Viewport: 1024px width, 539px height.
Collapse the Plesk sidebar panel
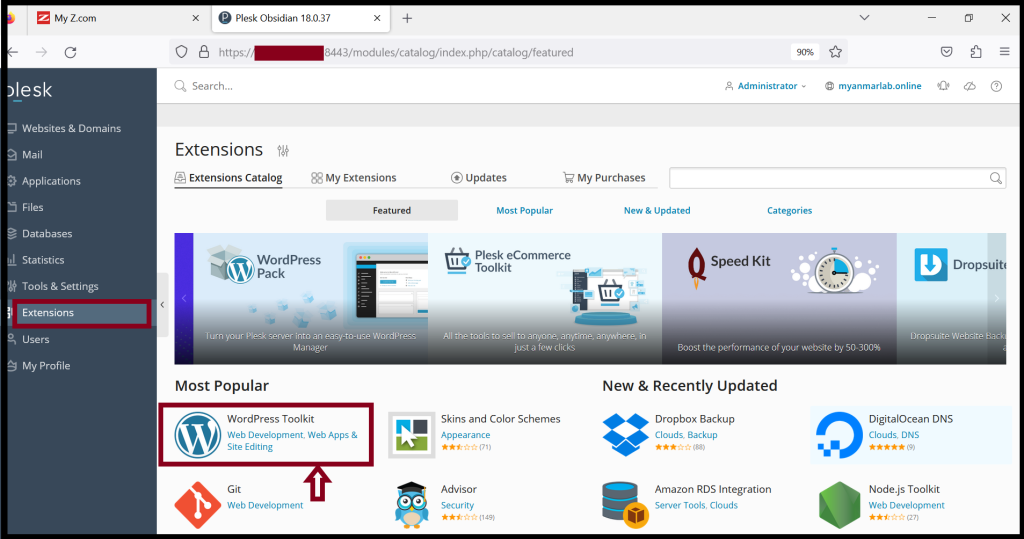(162, 304)
